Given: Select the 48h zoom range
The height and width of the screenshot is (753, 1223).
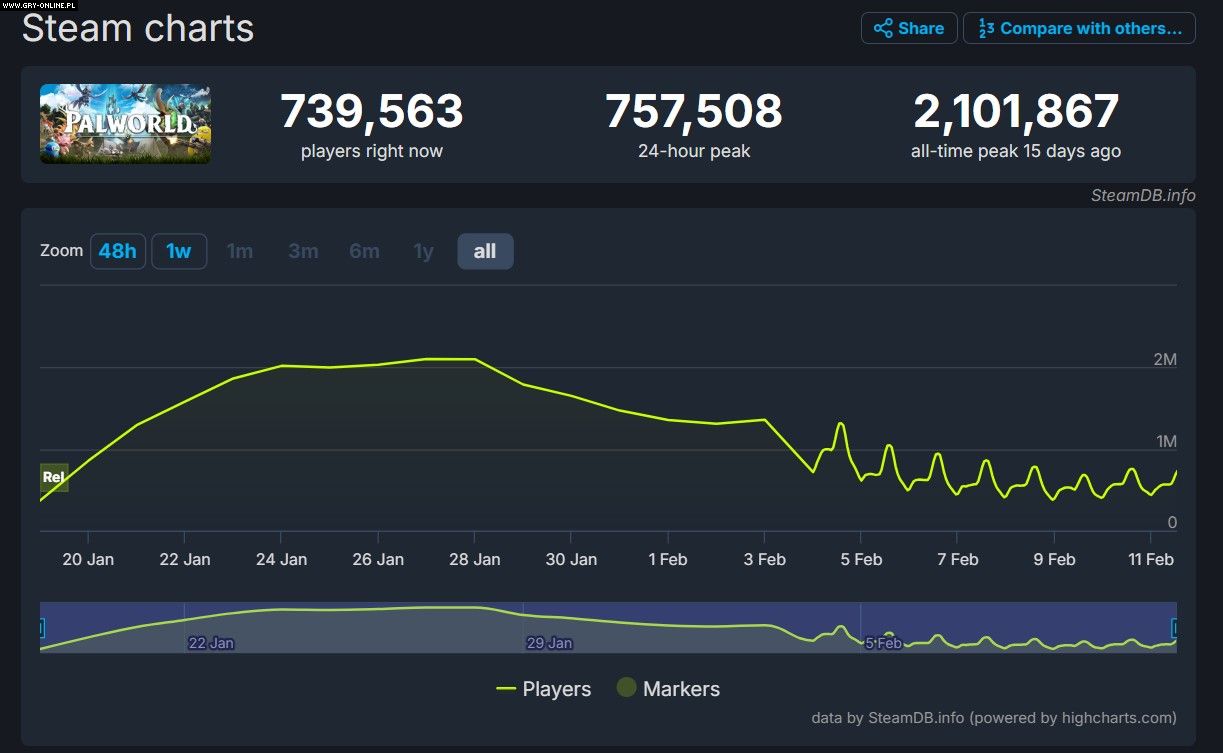Looking at the screenshot, I should click(x=117, y=251).
